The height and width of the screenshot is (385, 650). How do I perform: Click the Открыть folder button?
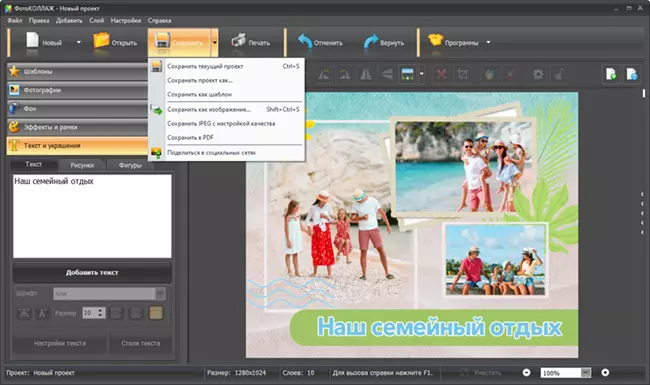coord(115,42)
